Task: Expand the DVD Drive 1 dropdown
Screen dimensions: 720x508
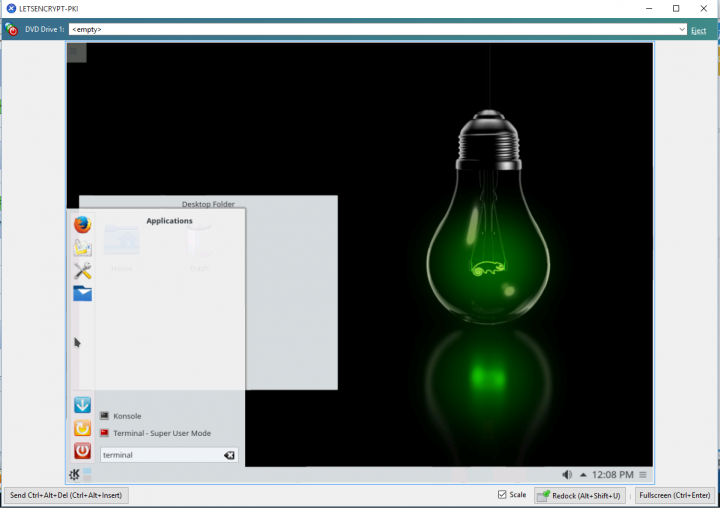Action: click(681, 30)
